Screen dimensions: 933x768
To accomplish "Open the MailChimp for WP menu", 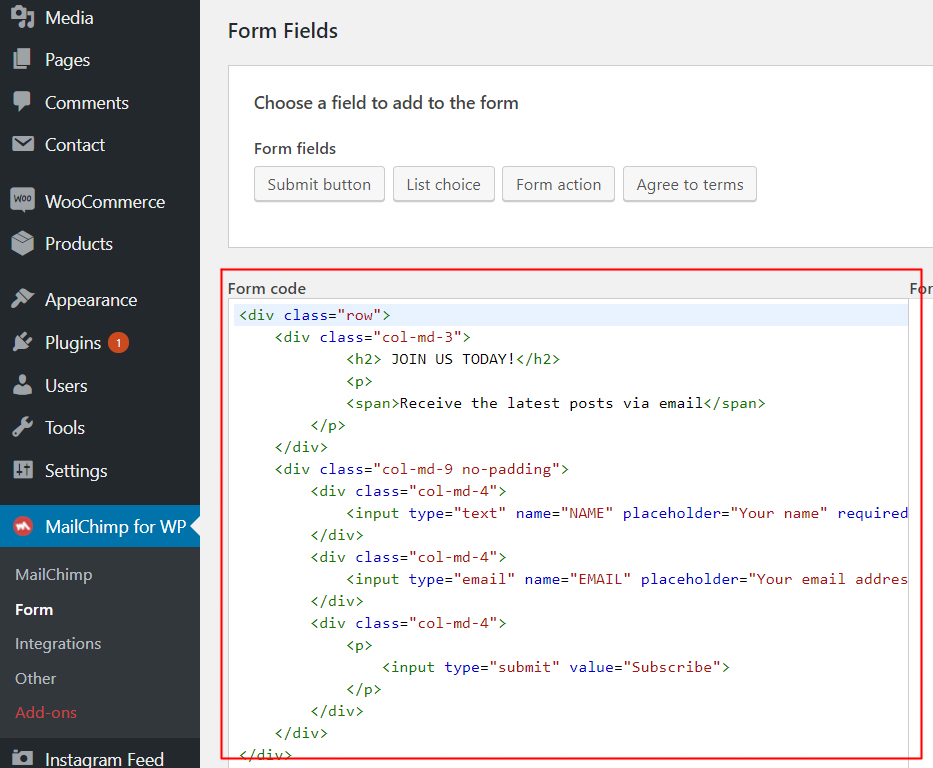I will pyautogui.click(x=115, y=526).
